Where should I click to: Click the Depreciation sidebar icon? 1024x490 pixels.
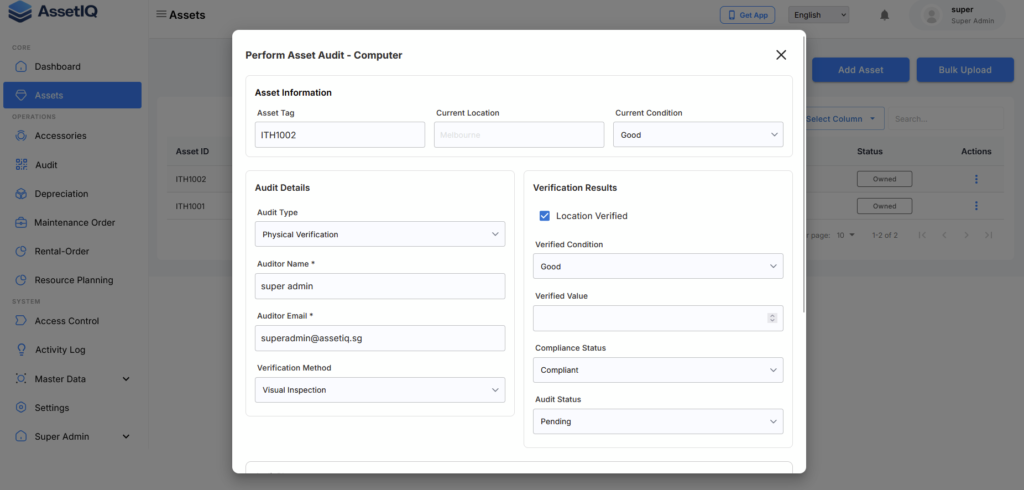point(21,194)
